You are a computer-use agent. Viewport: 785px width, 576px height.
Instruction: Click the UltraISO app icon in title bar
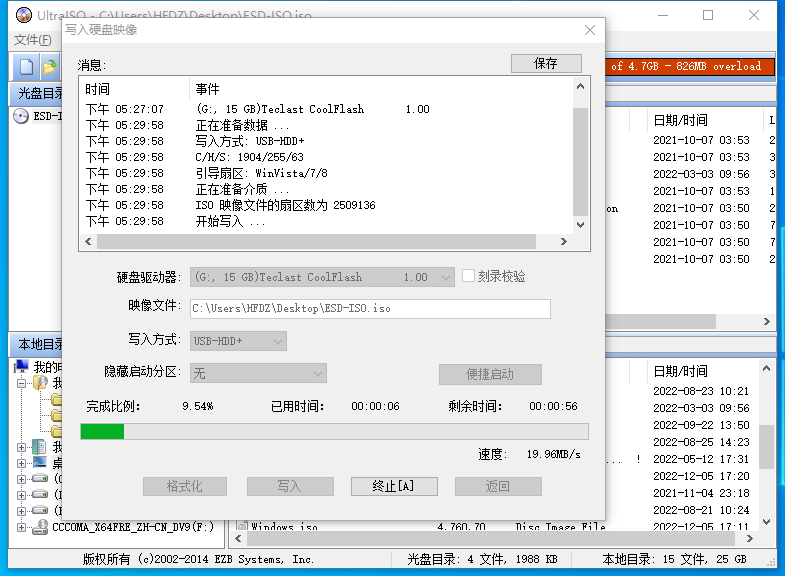pyautogui.click(x=24, y=15)
